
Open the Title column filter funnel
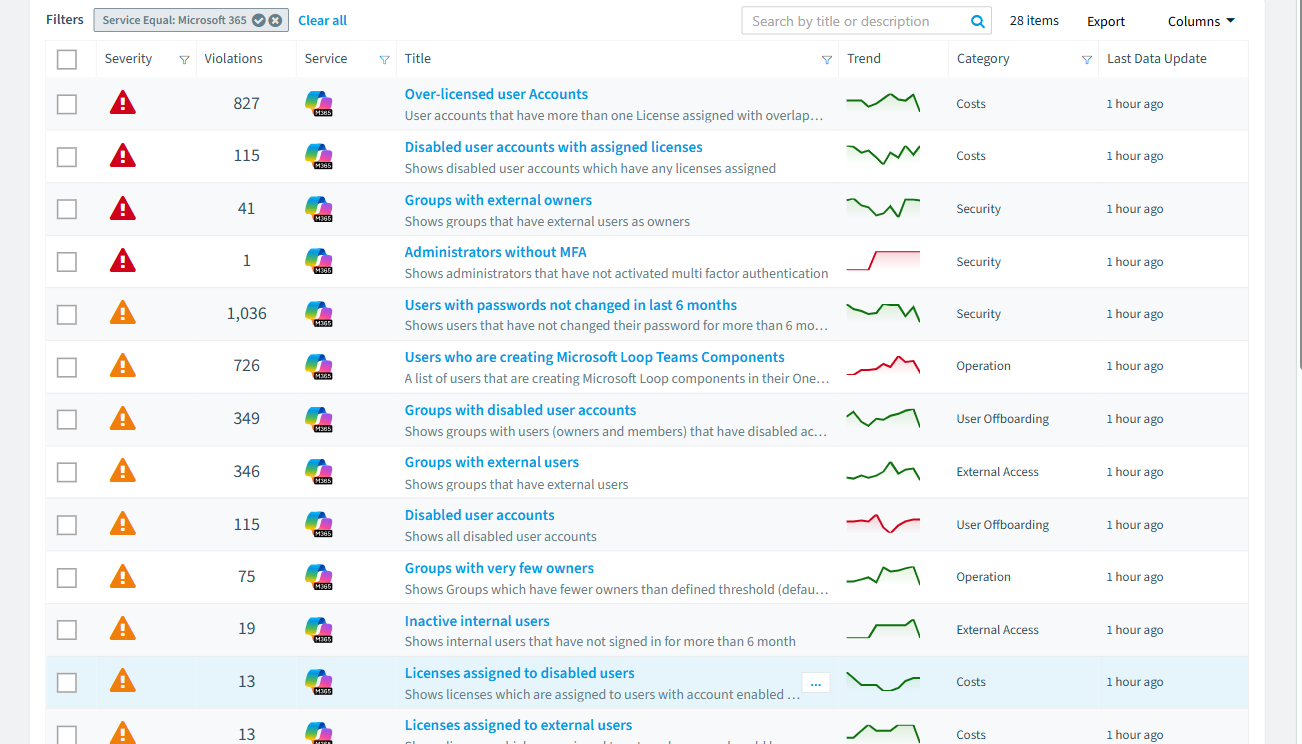(827, 60)
